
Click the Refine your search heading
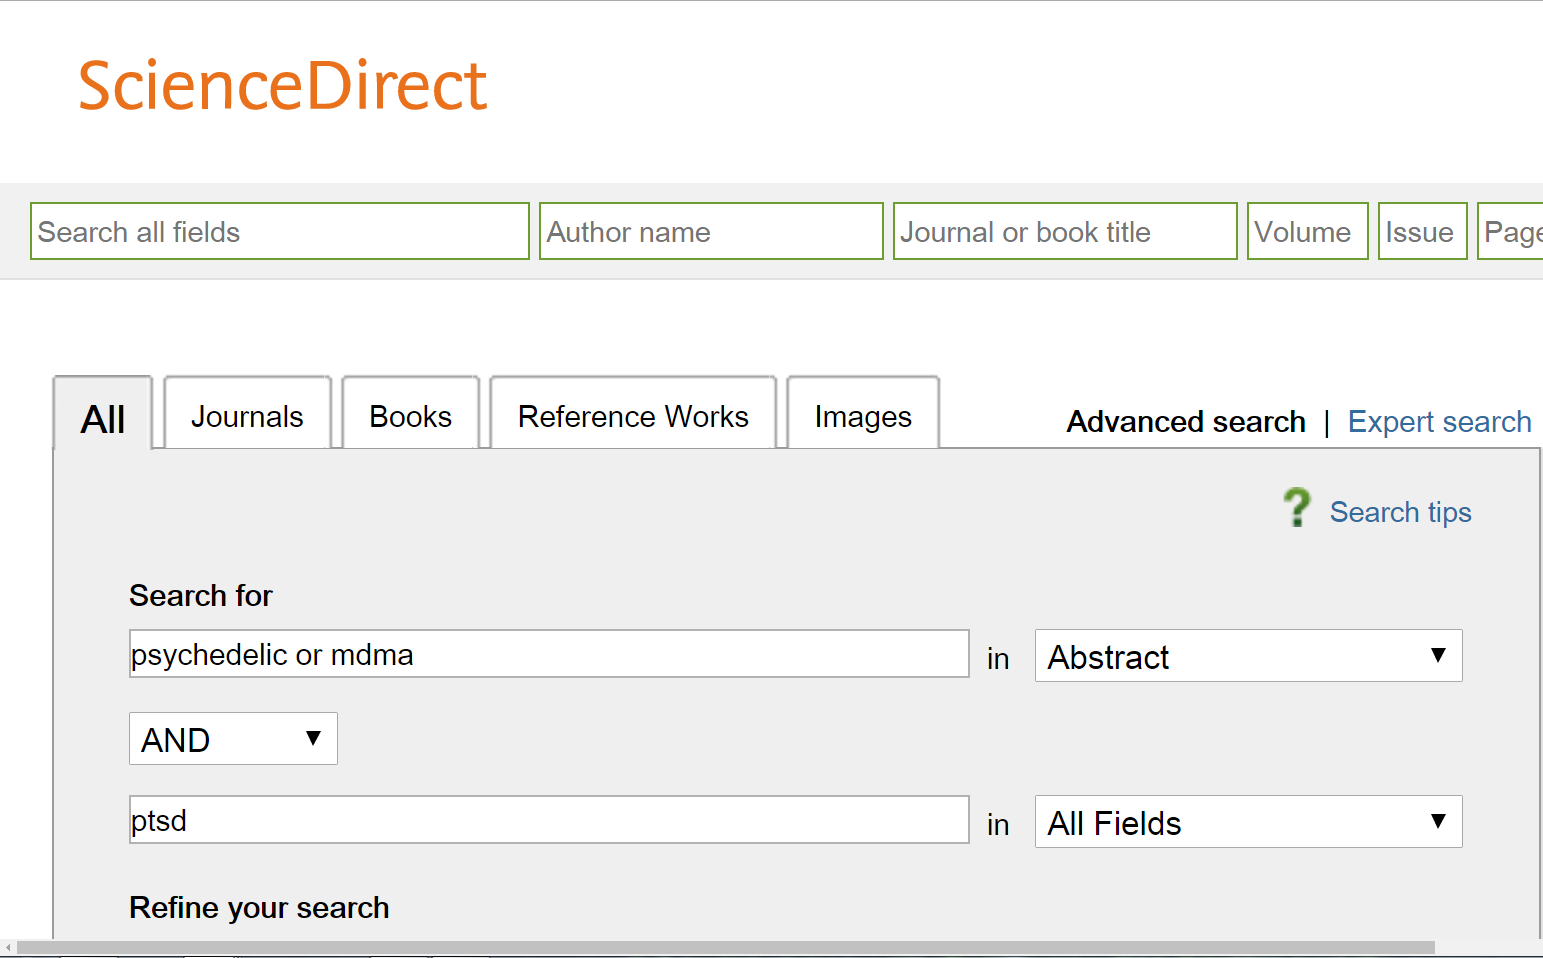(x=259, y=908)
